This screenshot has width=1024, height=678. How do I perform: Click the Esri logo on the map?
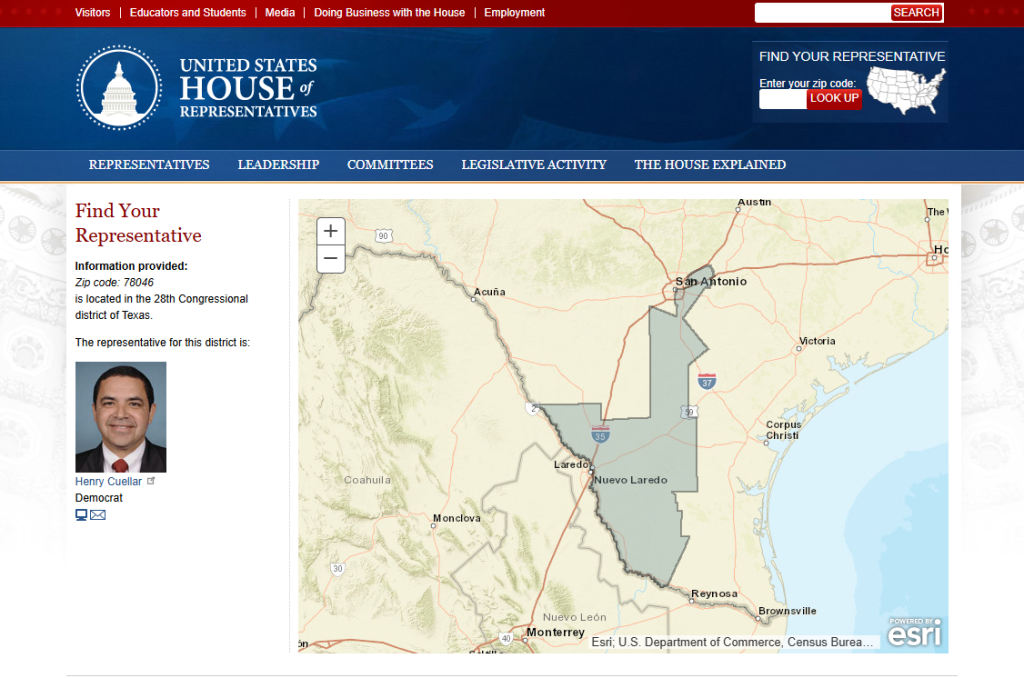[x=915, y=632]
